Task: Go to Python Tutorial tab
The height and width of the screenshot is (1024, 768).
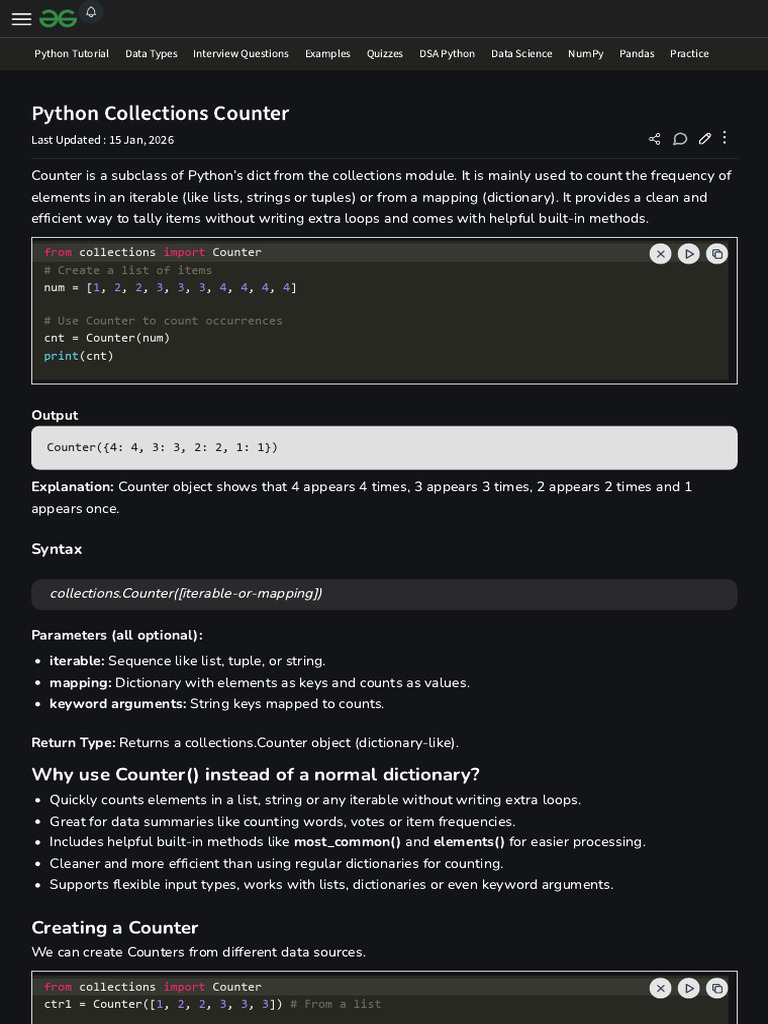Action: [72, 54]
